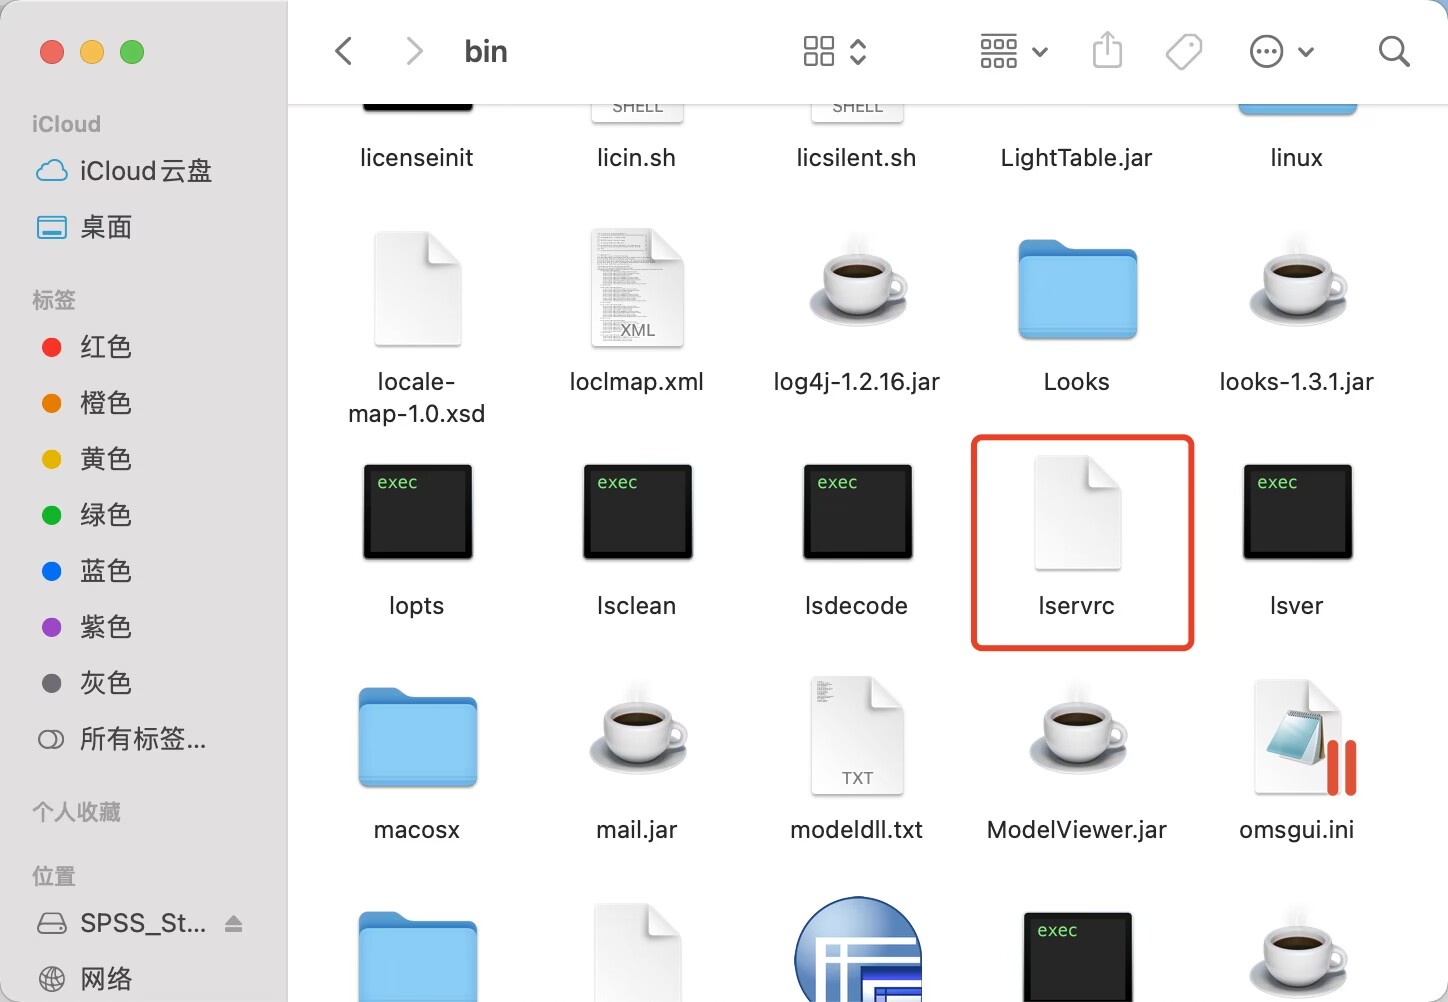Select the jar icon below omsgui.ini
The width and height of the screenshot is (1448, 1002).
[x=1297, y=954]
